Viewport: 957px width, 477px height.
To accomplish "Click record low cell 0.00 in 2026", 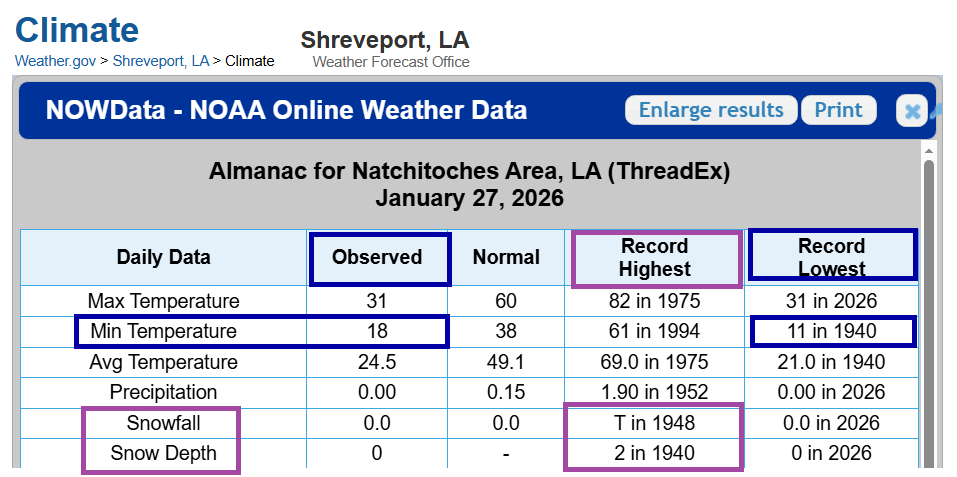I will pyautogui.click(x=831, y=392).
